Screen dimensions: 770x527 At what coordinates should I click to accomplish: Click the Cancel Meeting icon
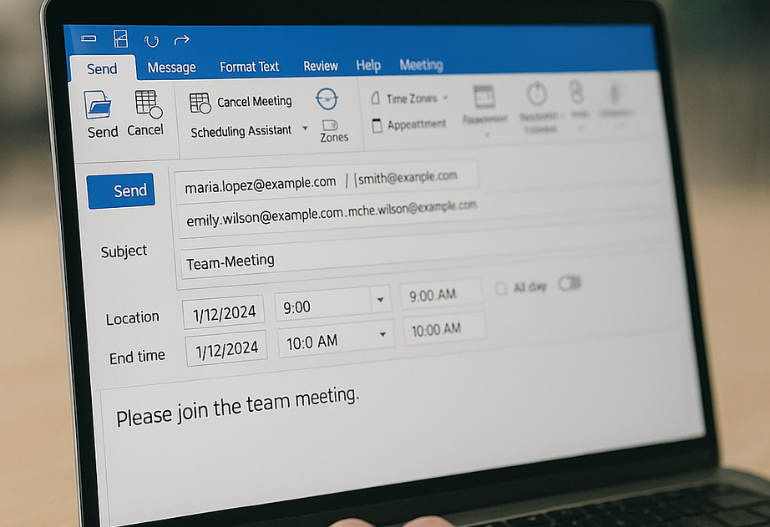pos(200,102)
